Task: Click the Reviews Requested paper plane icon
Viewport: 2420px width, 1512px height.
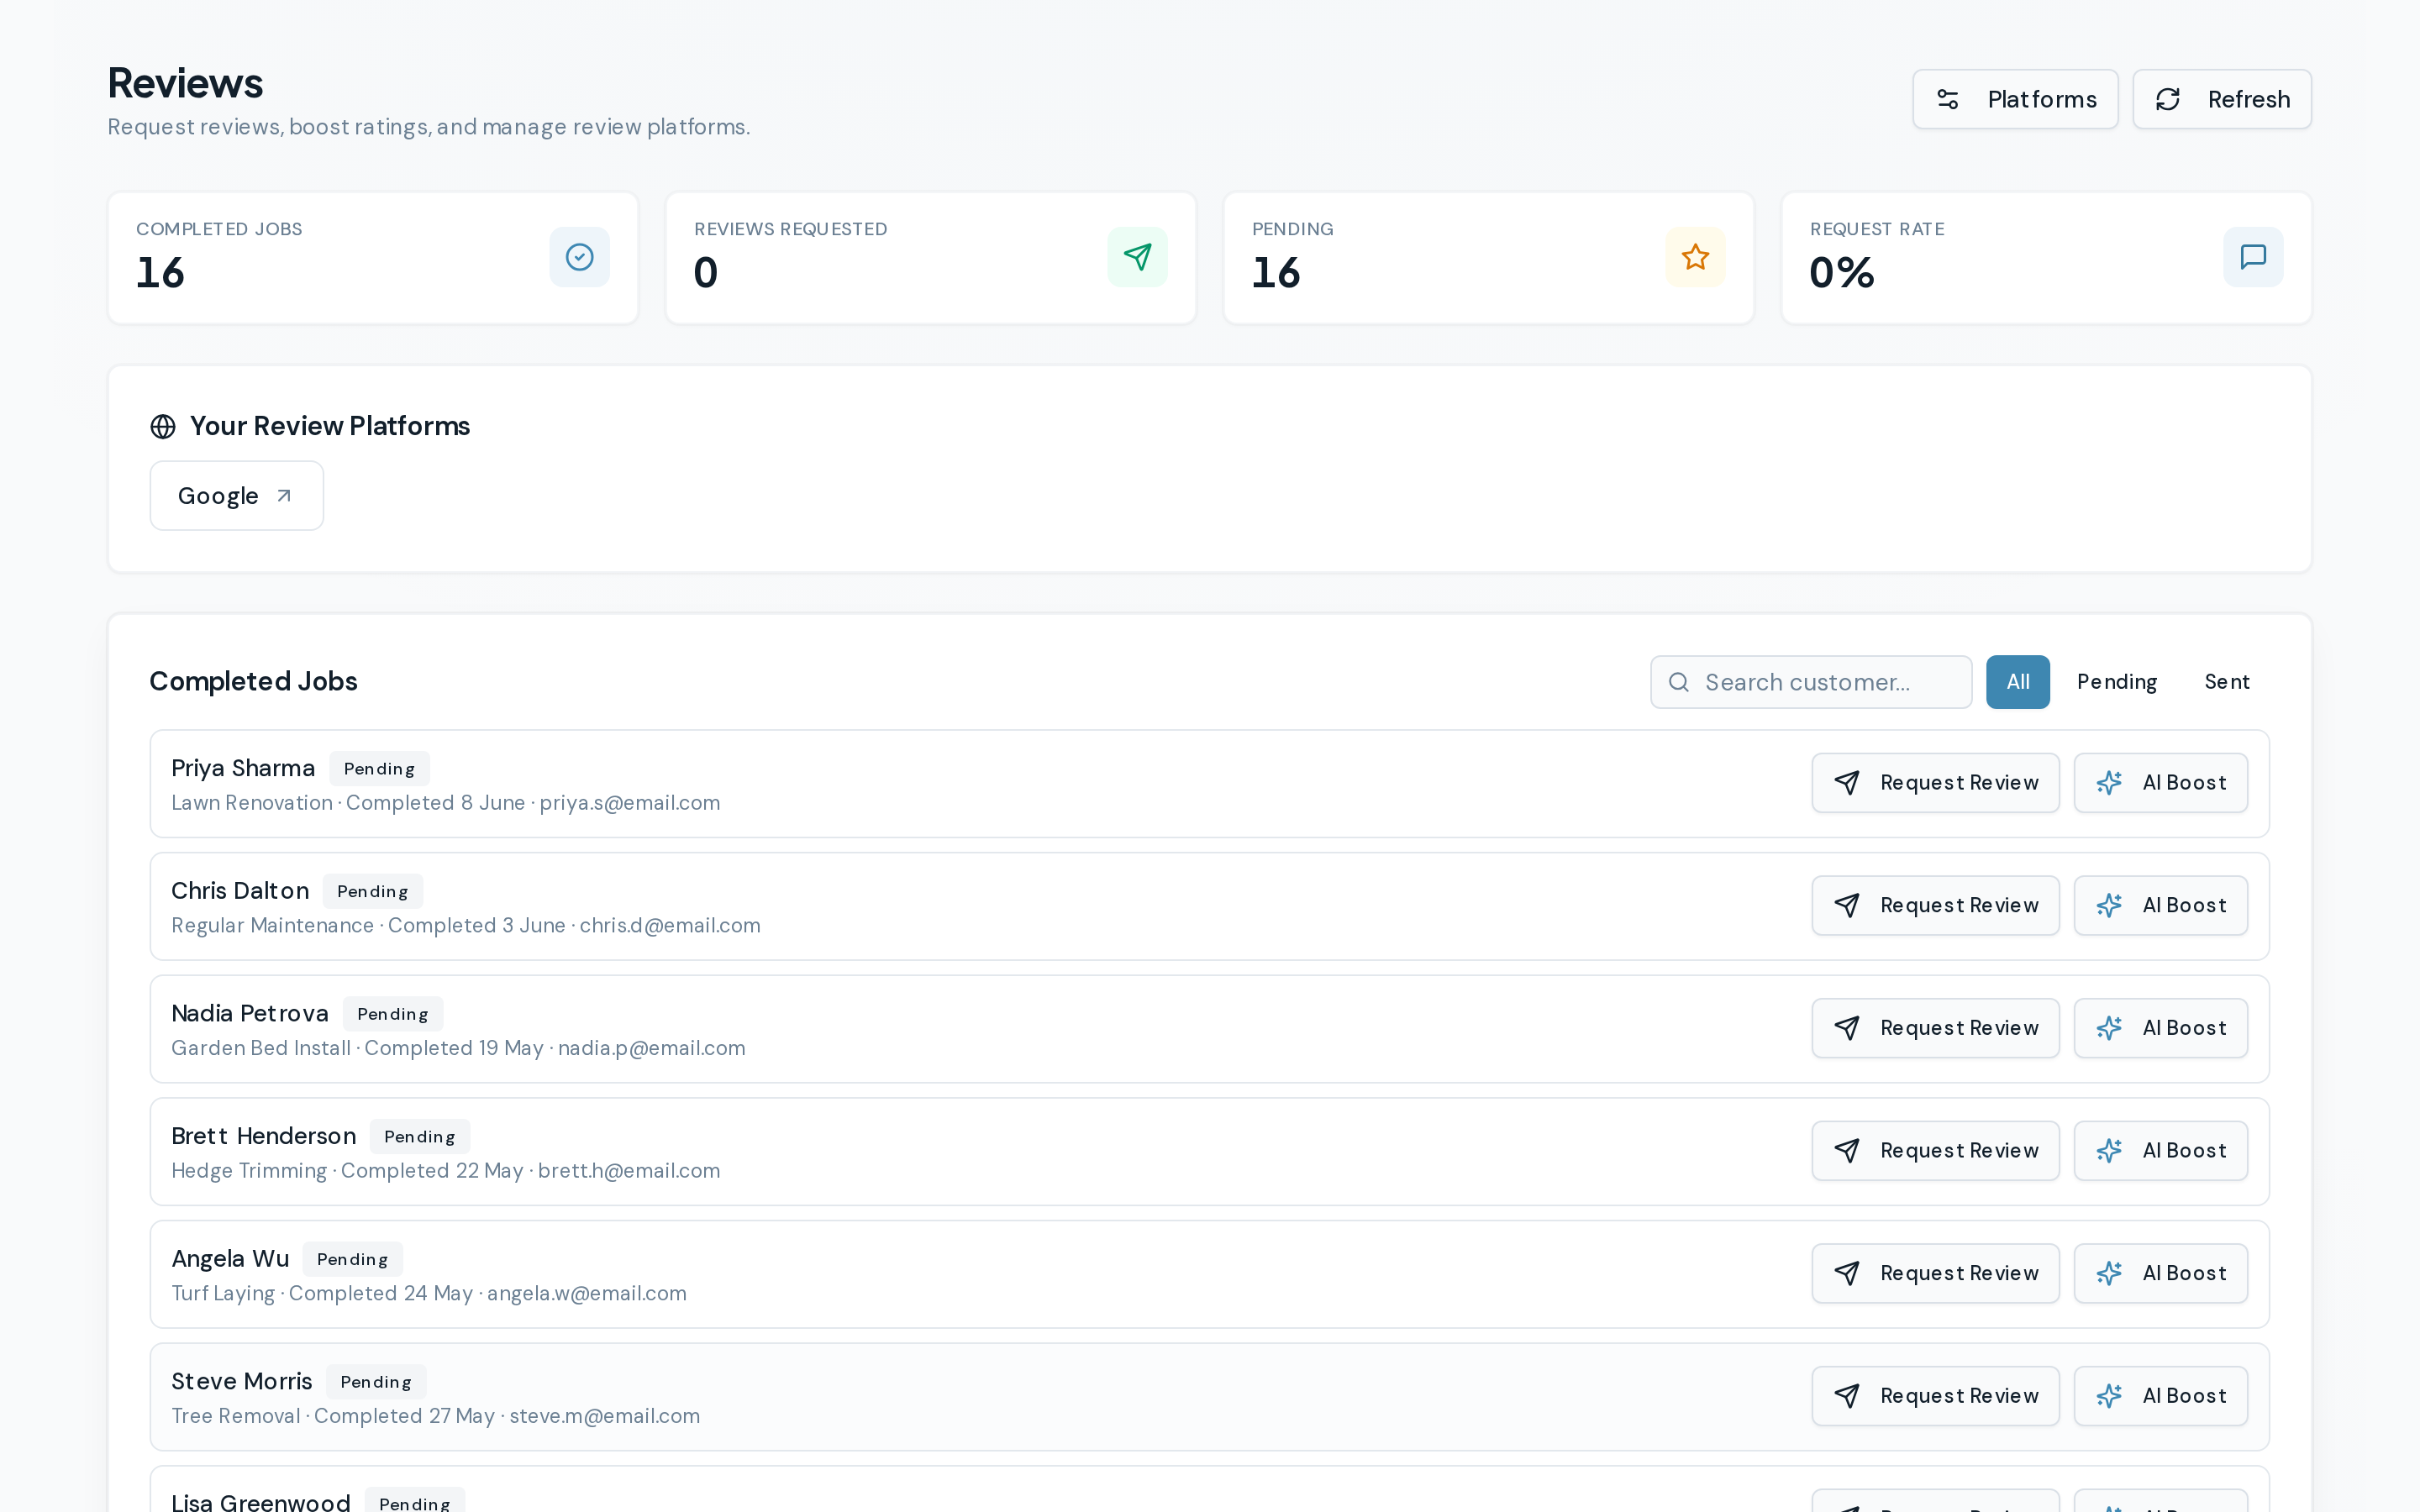Action: click(1137, 257)
